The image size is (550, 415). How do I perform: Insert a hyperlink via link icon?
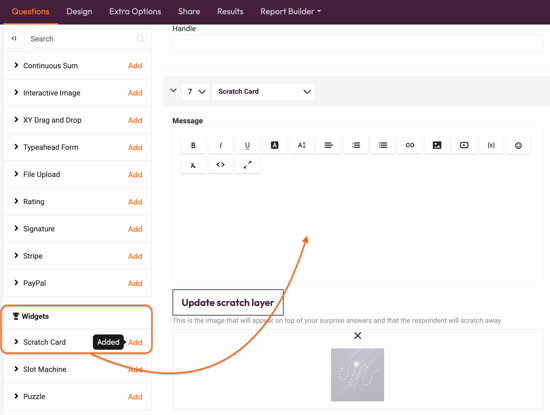click(x=410, y=145)
